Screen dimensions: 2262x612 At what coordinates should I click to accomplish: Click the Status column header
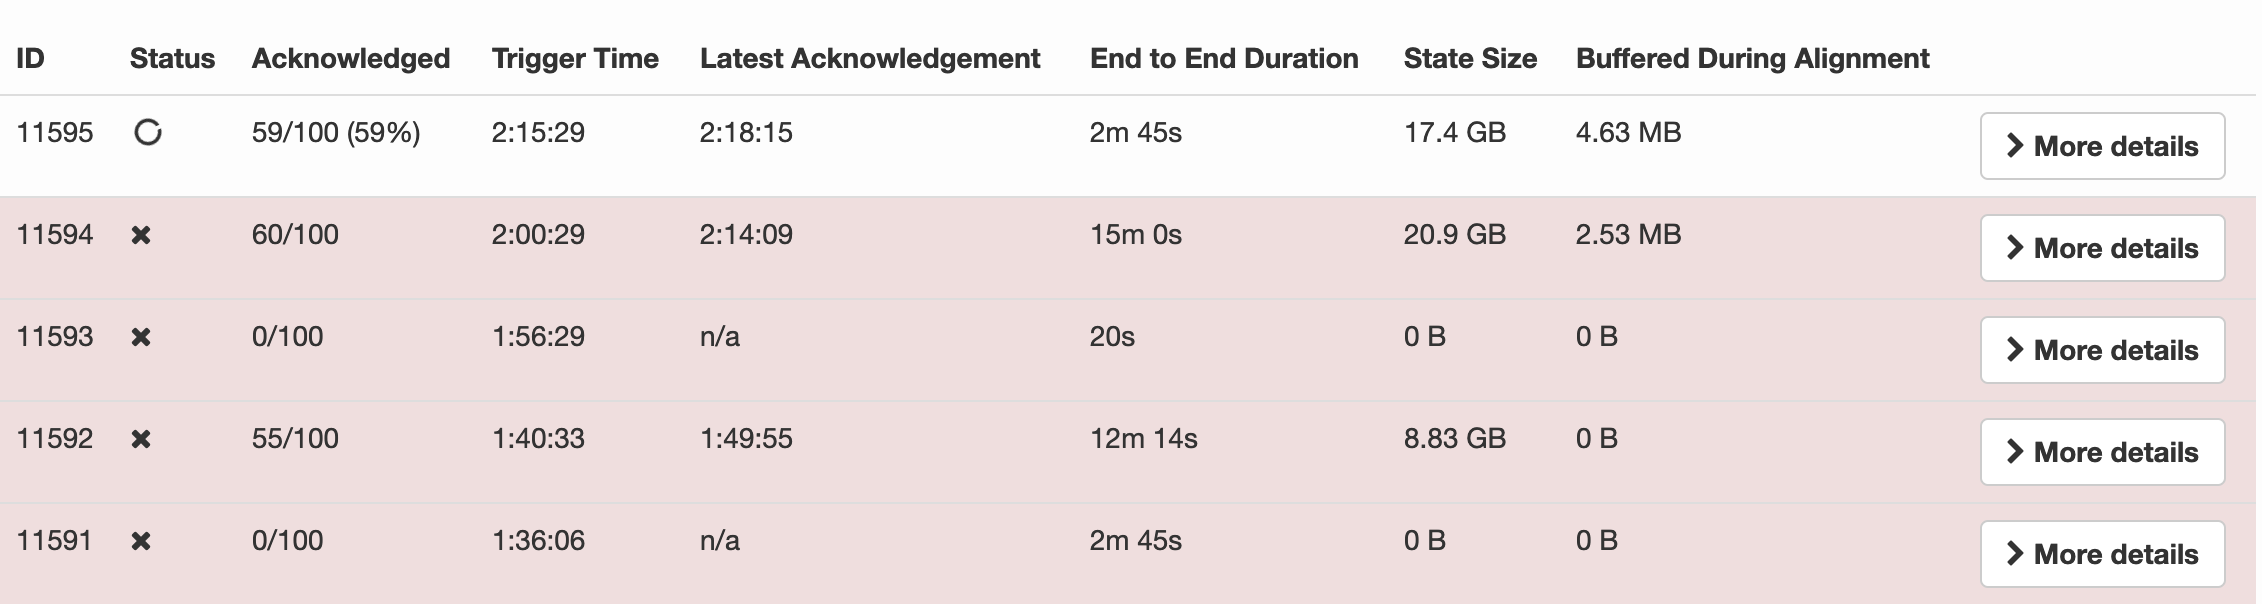point(172,58)
